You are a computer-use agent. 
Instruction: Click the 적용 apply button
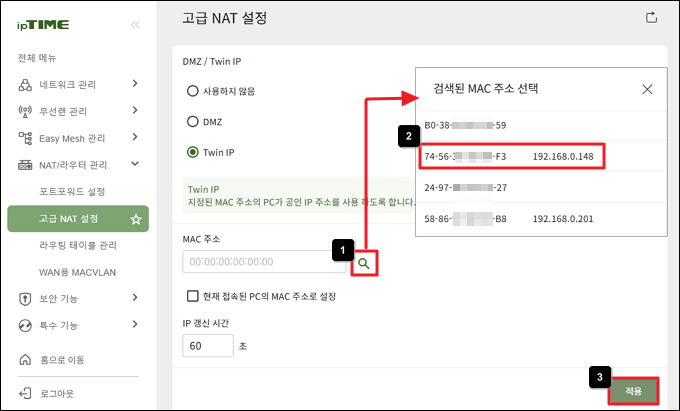tap(633, 391)
